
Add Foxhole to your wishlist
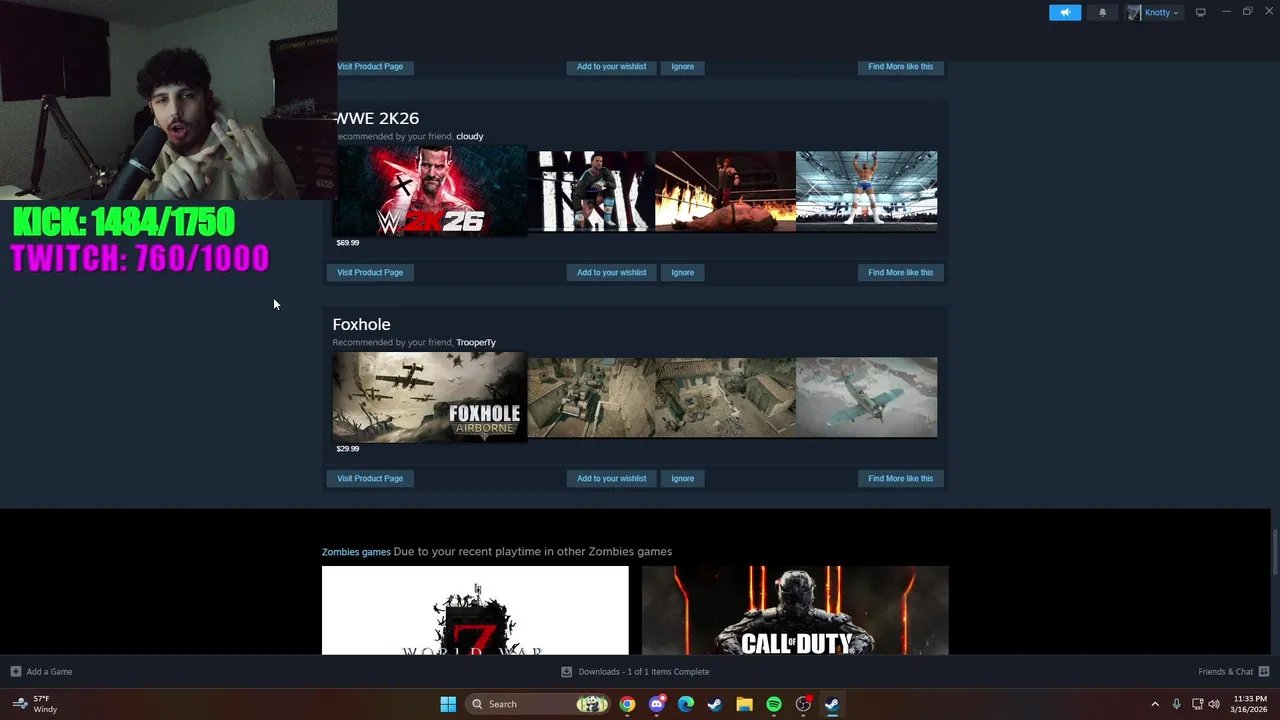click(x=611, y=478)
